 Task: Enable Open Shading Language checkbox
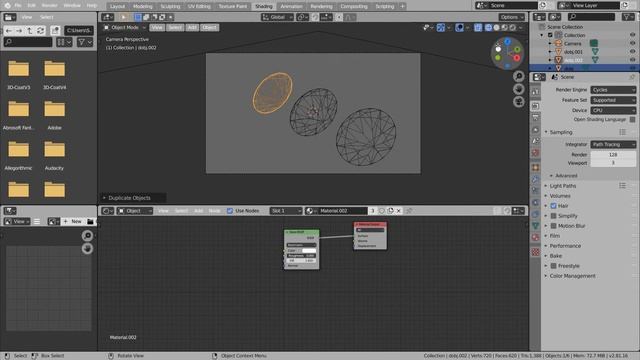click(632, 119)
